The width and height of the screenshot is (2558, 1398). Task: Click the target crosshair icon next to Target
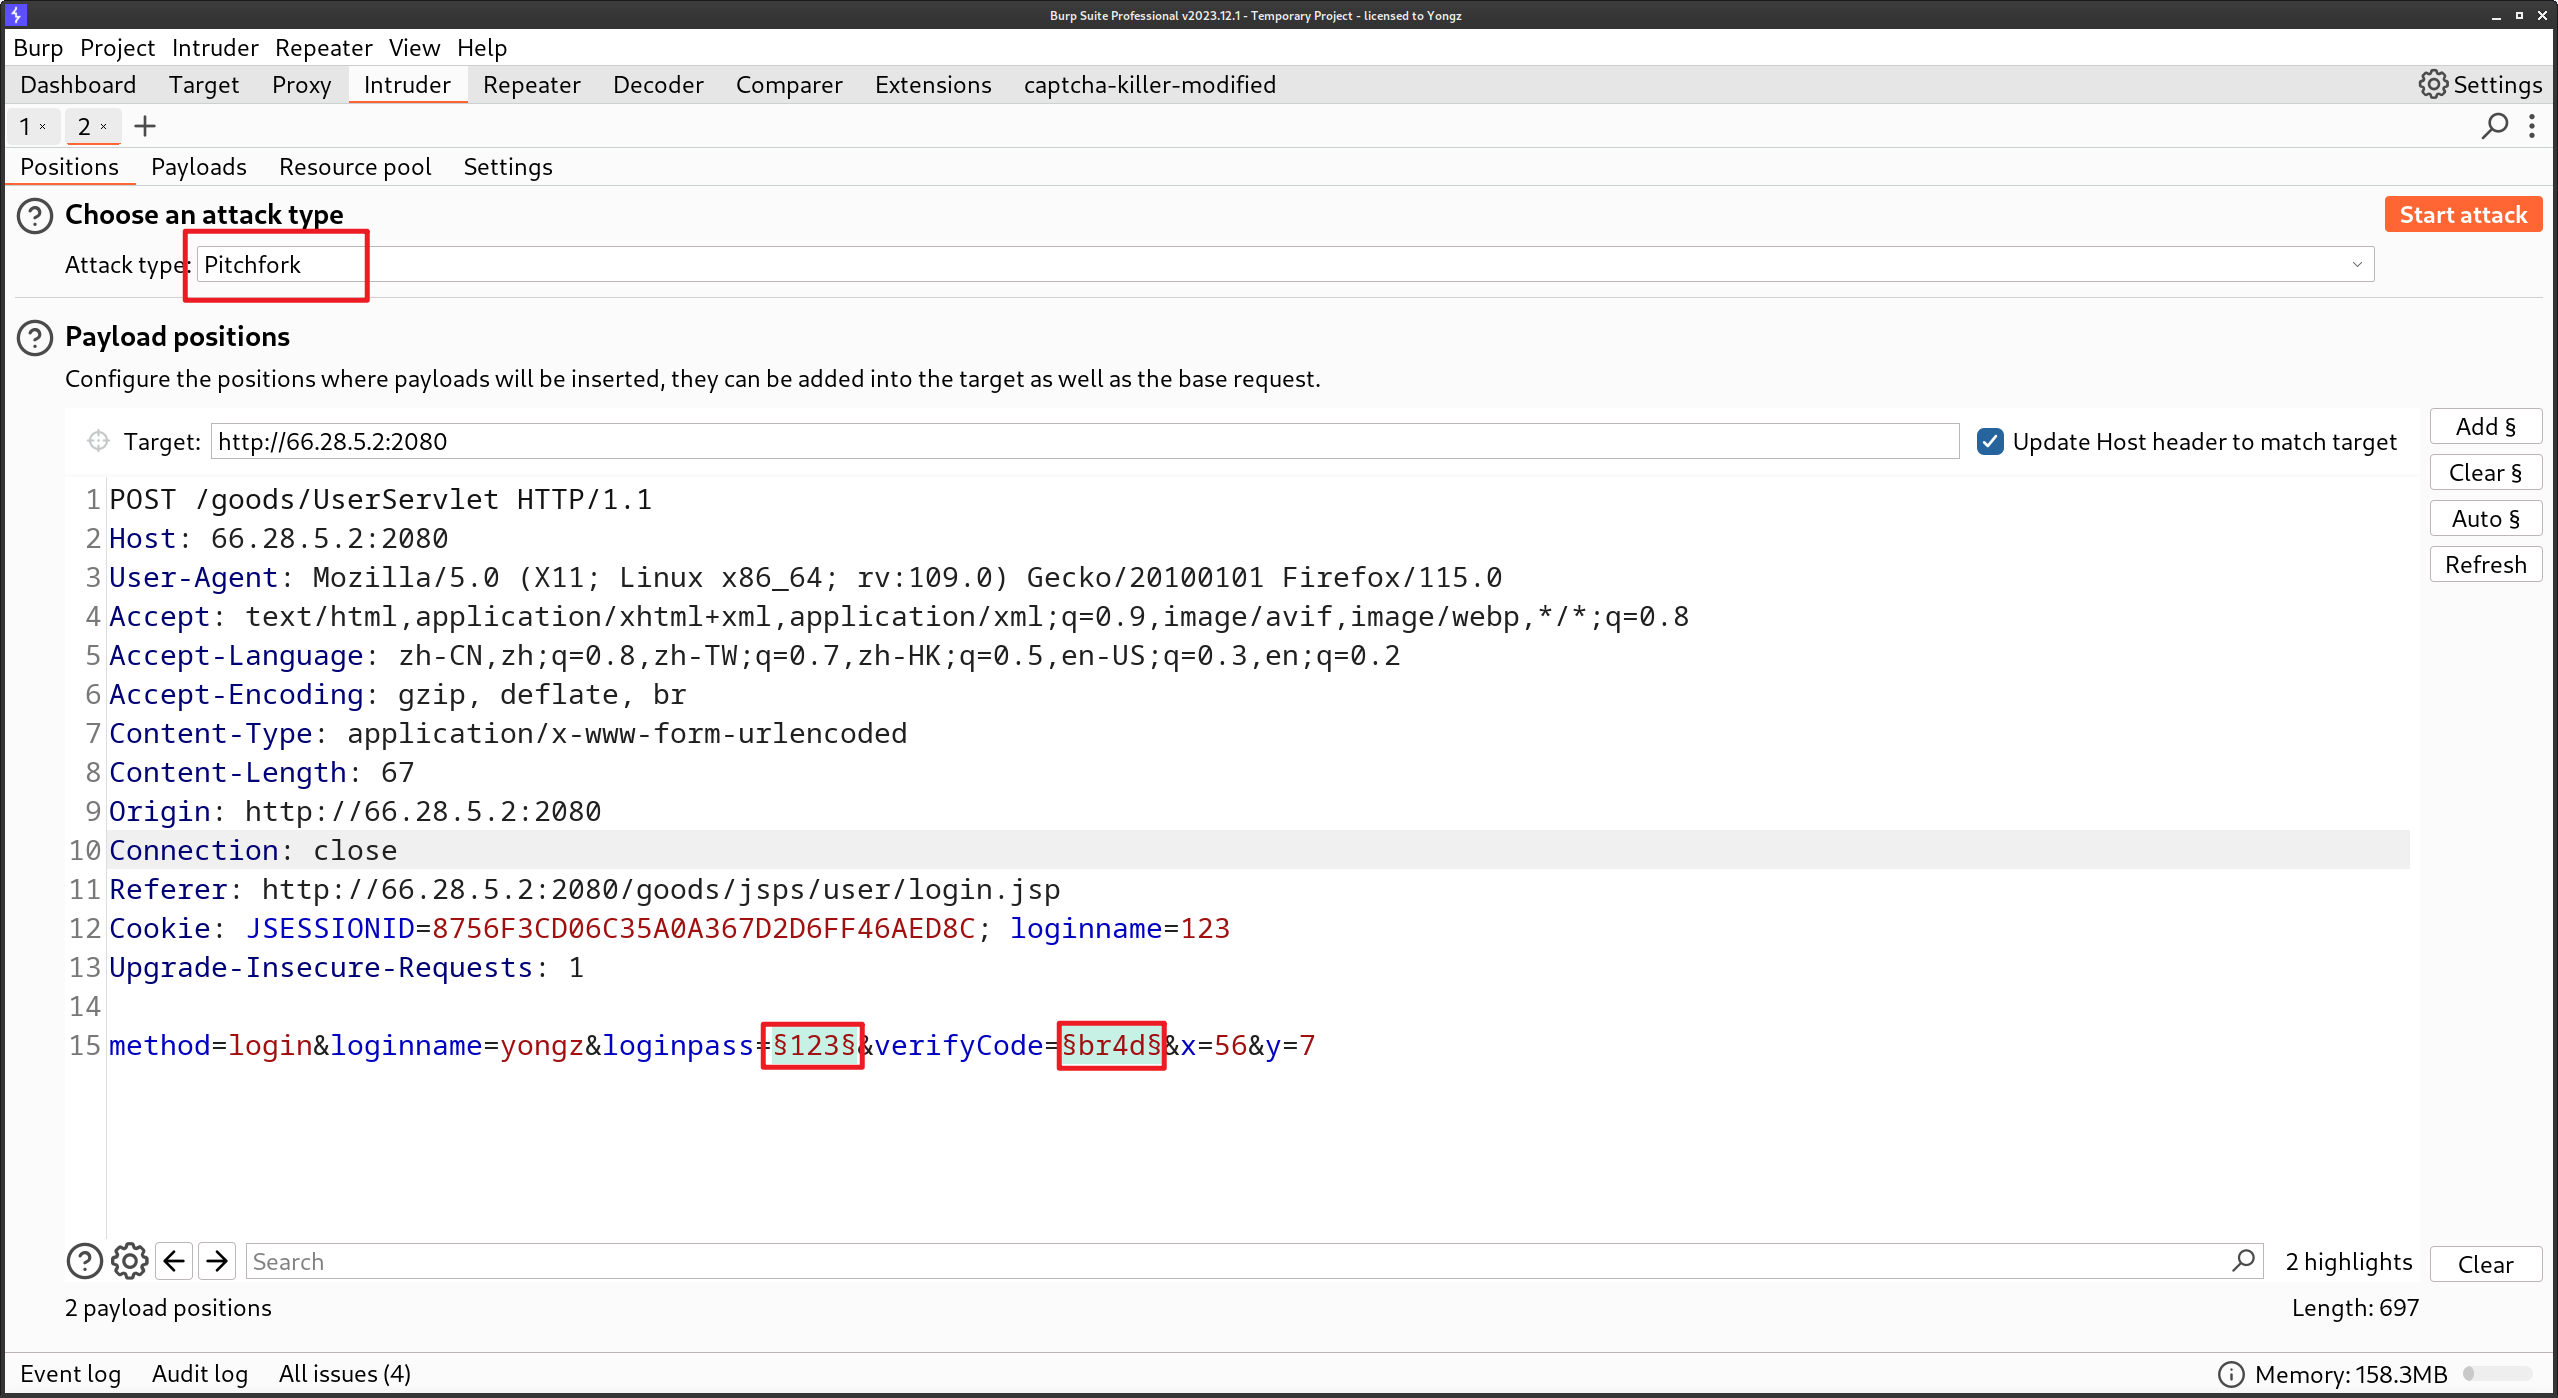(x=98, y=441)
